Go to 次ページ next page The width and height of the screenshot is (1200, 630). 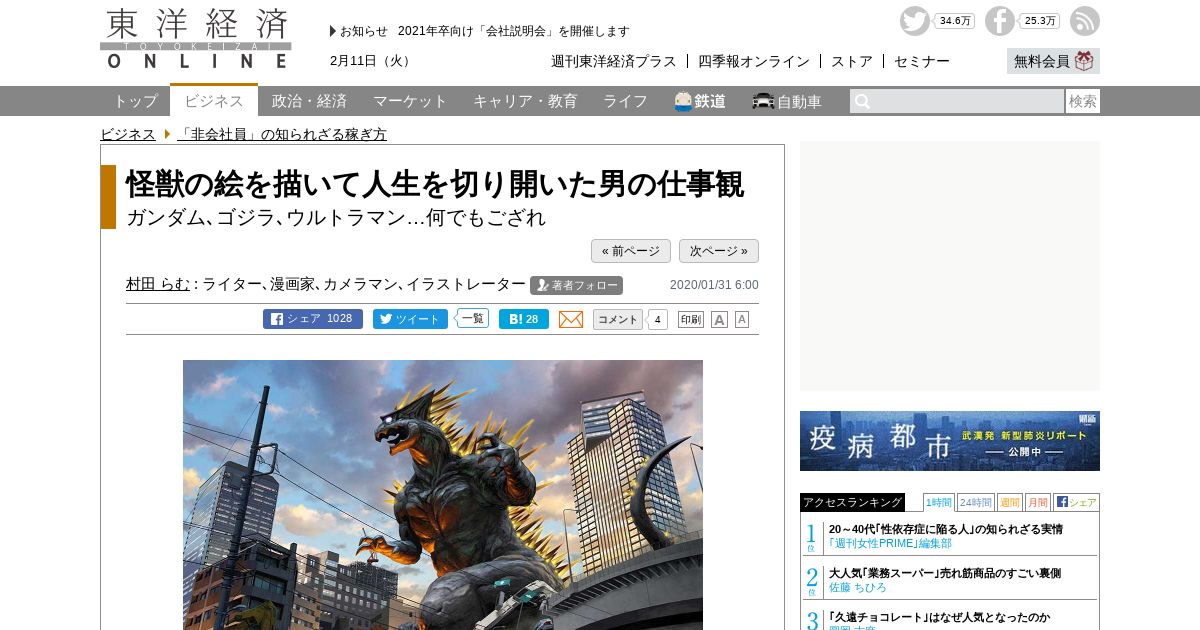[x=719, y=251]
